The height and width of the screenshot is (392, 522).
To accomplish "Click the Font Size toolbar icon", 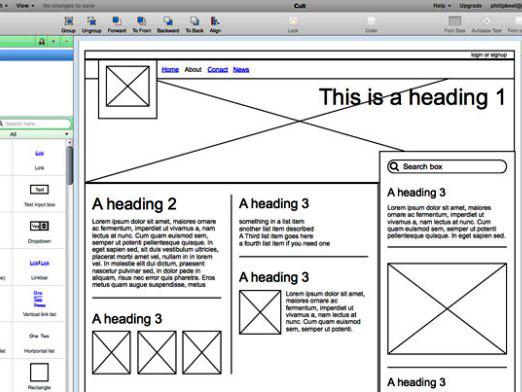I will coord(455,25).
